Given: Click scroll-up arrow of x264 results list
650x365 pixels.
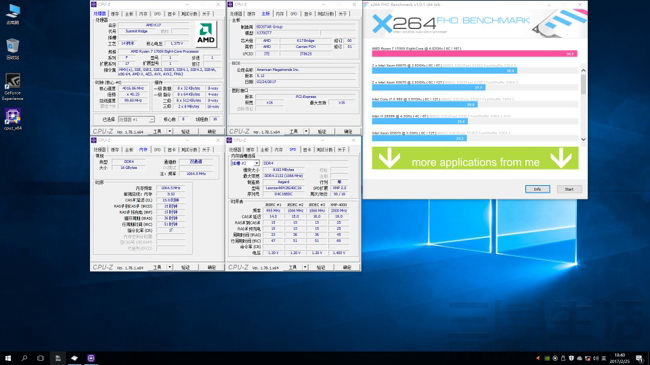Looking at the screenshot, I should coord(583,71).
